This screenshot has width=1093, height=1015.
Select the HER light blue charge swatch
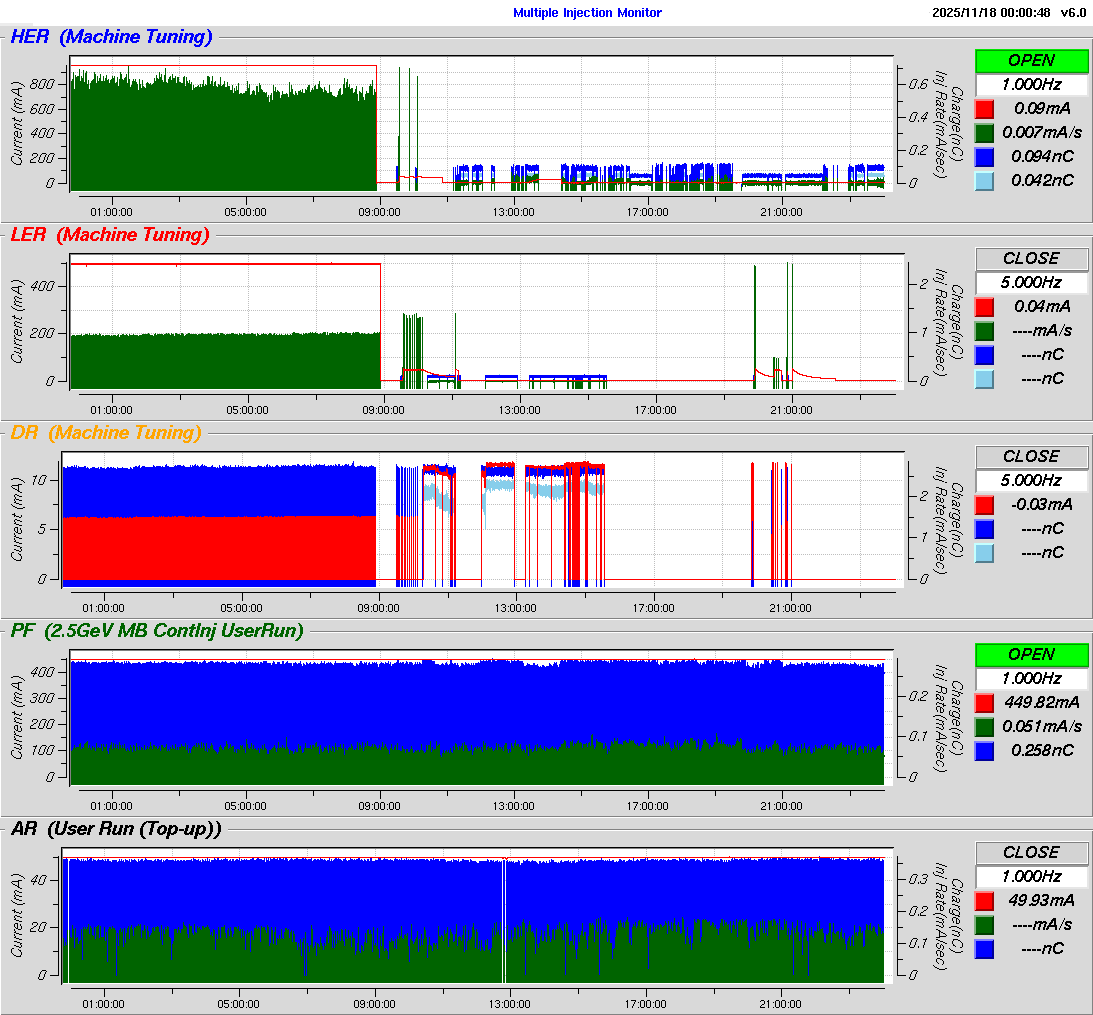click(984, 181)
